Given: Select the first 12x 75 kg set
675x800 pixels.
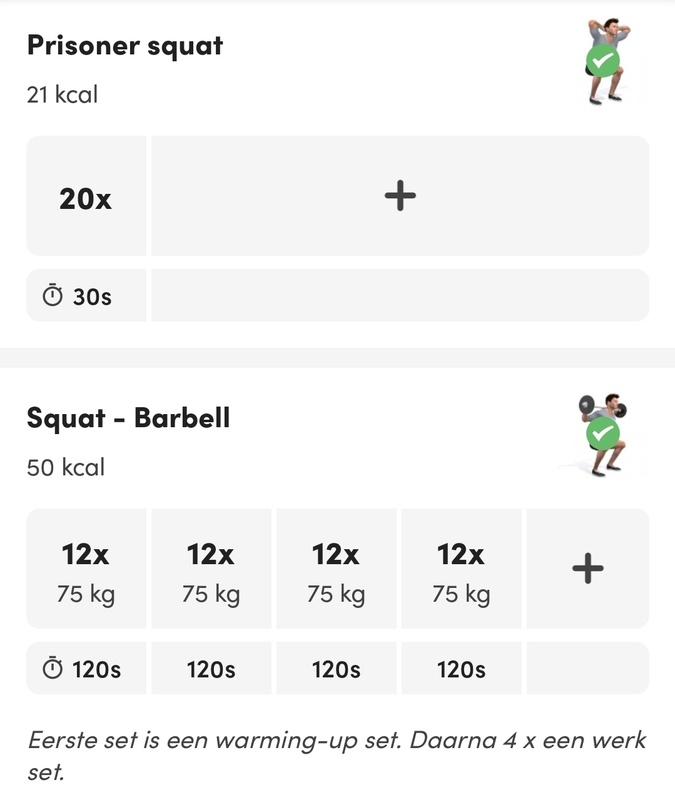Looking at the screenshot, I should (x=86, y=569).
